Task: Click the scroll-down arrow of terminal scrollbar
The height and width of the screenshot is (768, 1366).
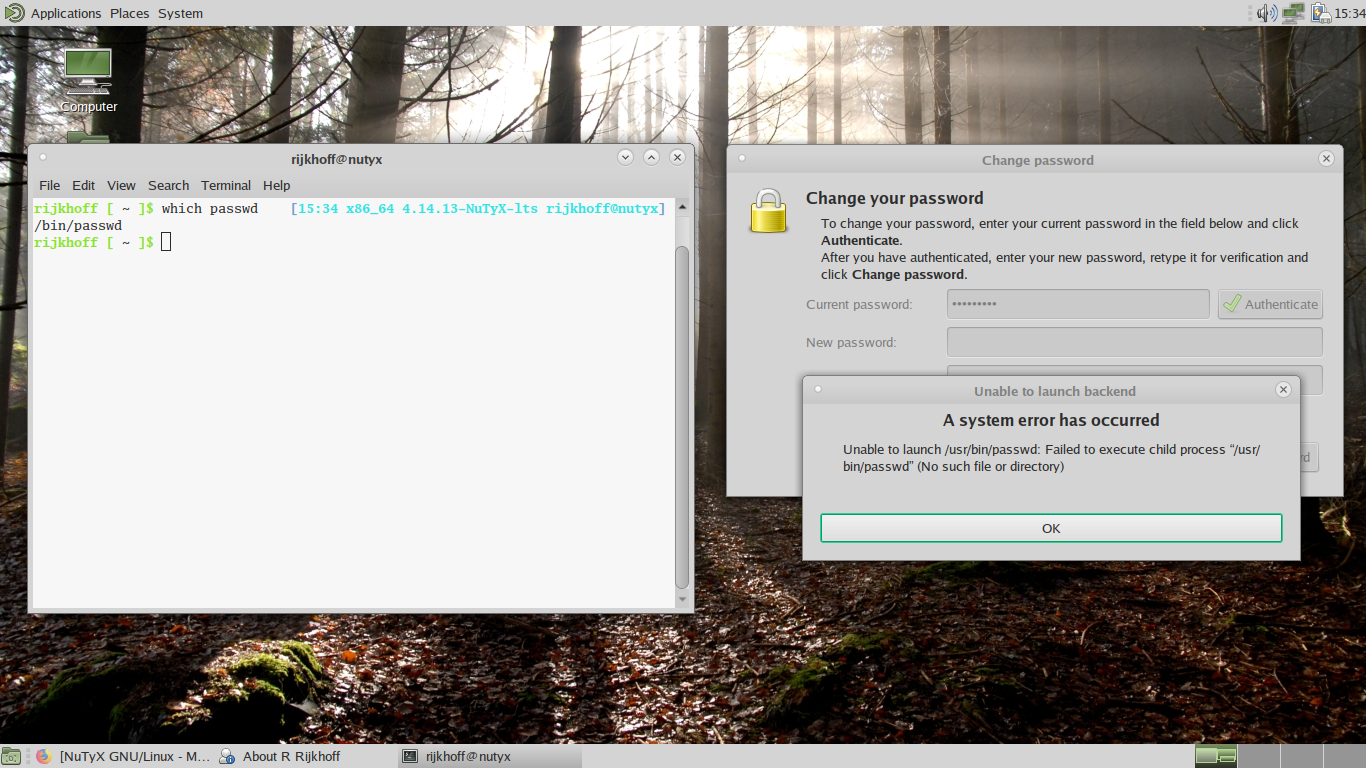Action: (x=683, y=600)
